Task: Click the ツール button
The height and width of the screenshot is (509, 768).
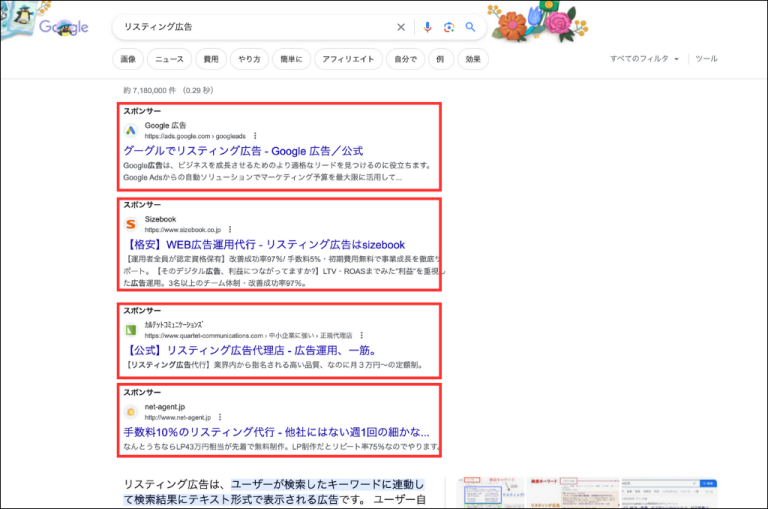Action: [706, 59]
